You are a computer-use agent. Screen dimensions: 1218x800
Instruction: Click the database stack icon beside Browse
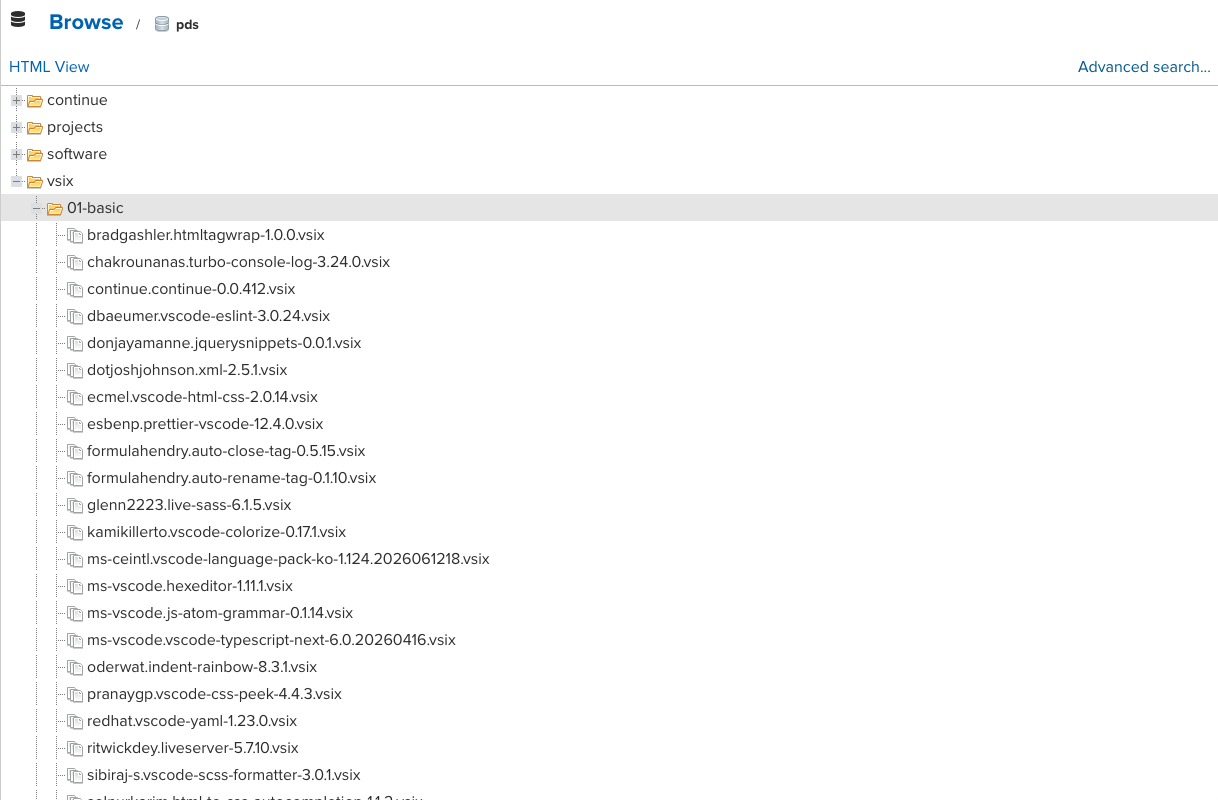click(18, 19)
